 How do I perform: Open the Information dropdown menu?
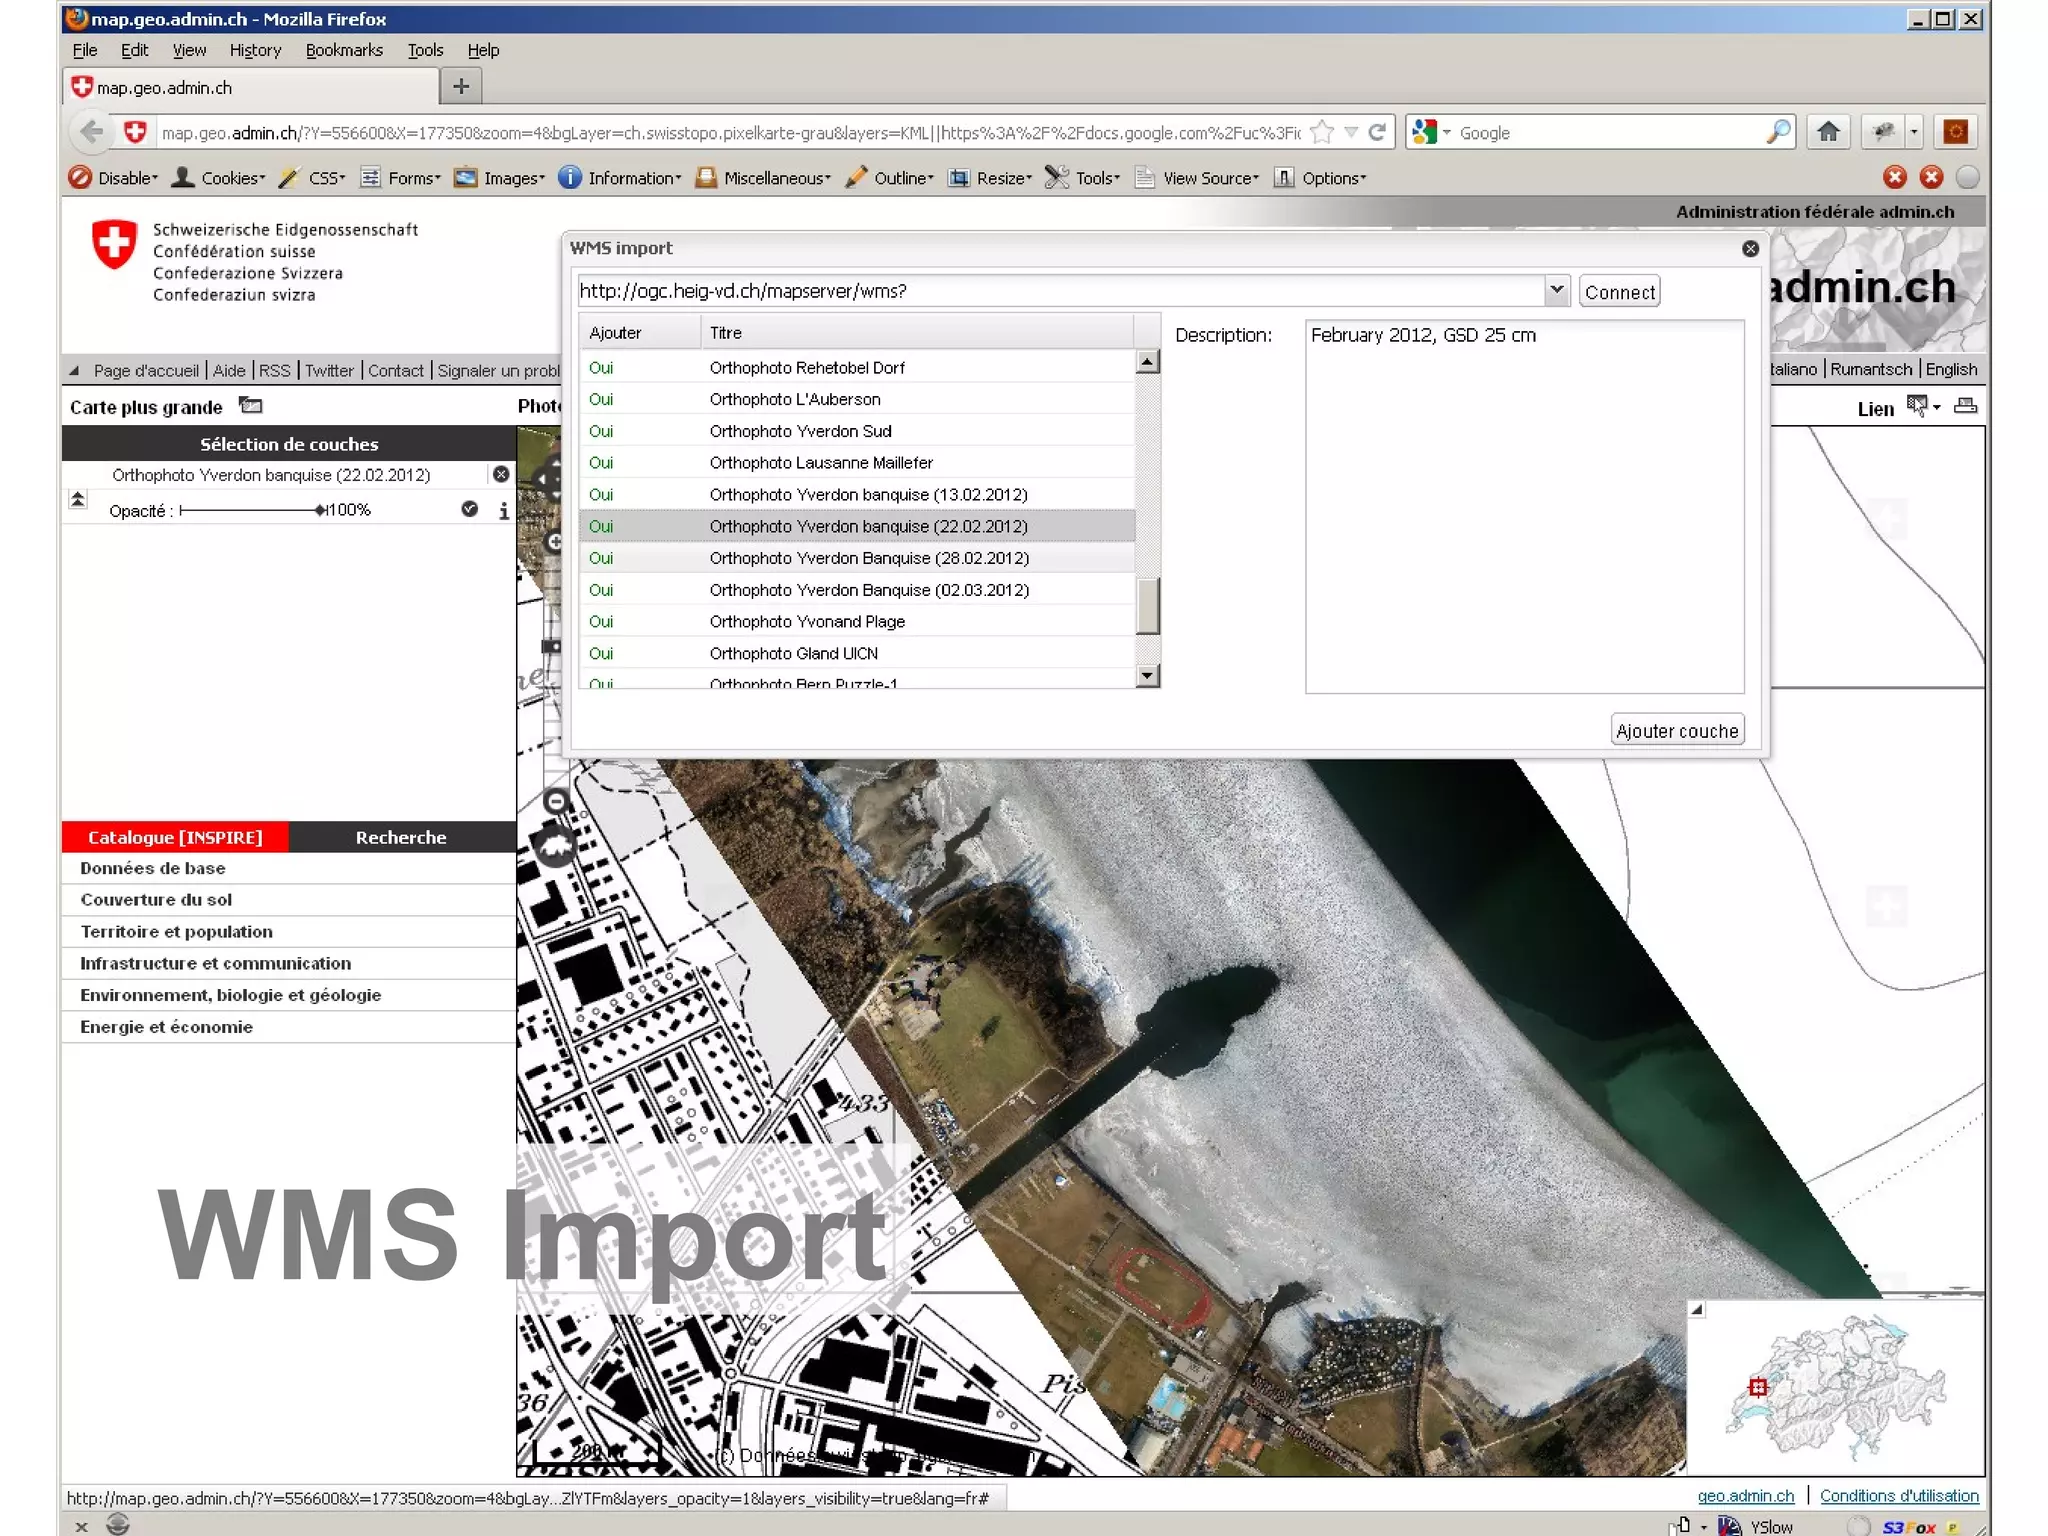[620, 178]
